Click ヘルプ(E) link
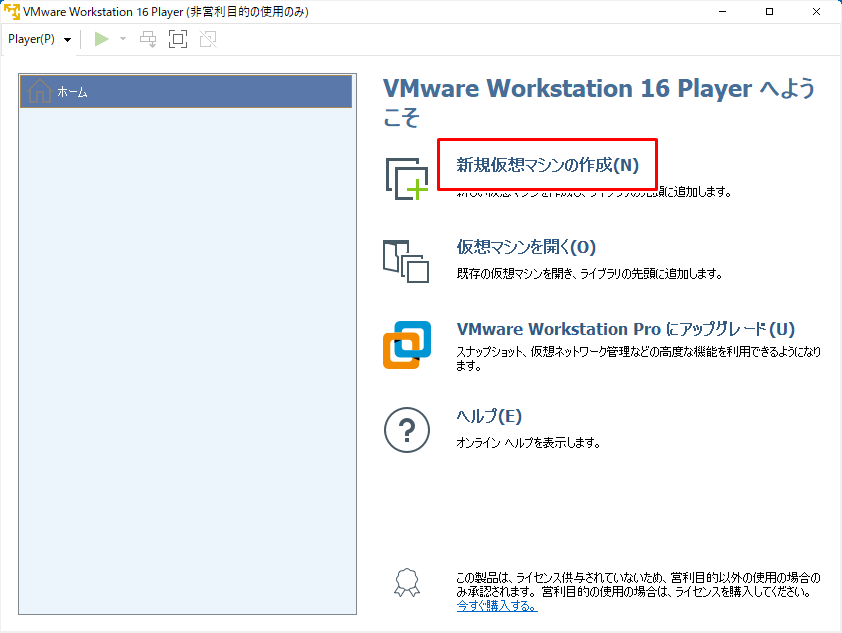 pos(489,416)
